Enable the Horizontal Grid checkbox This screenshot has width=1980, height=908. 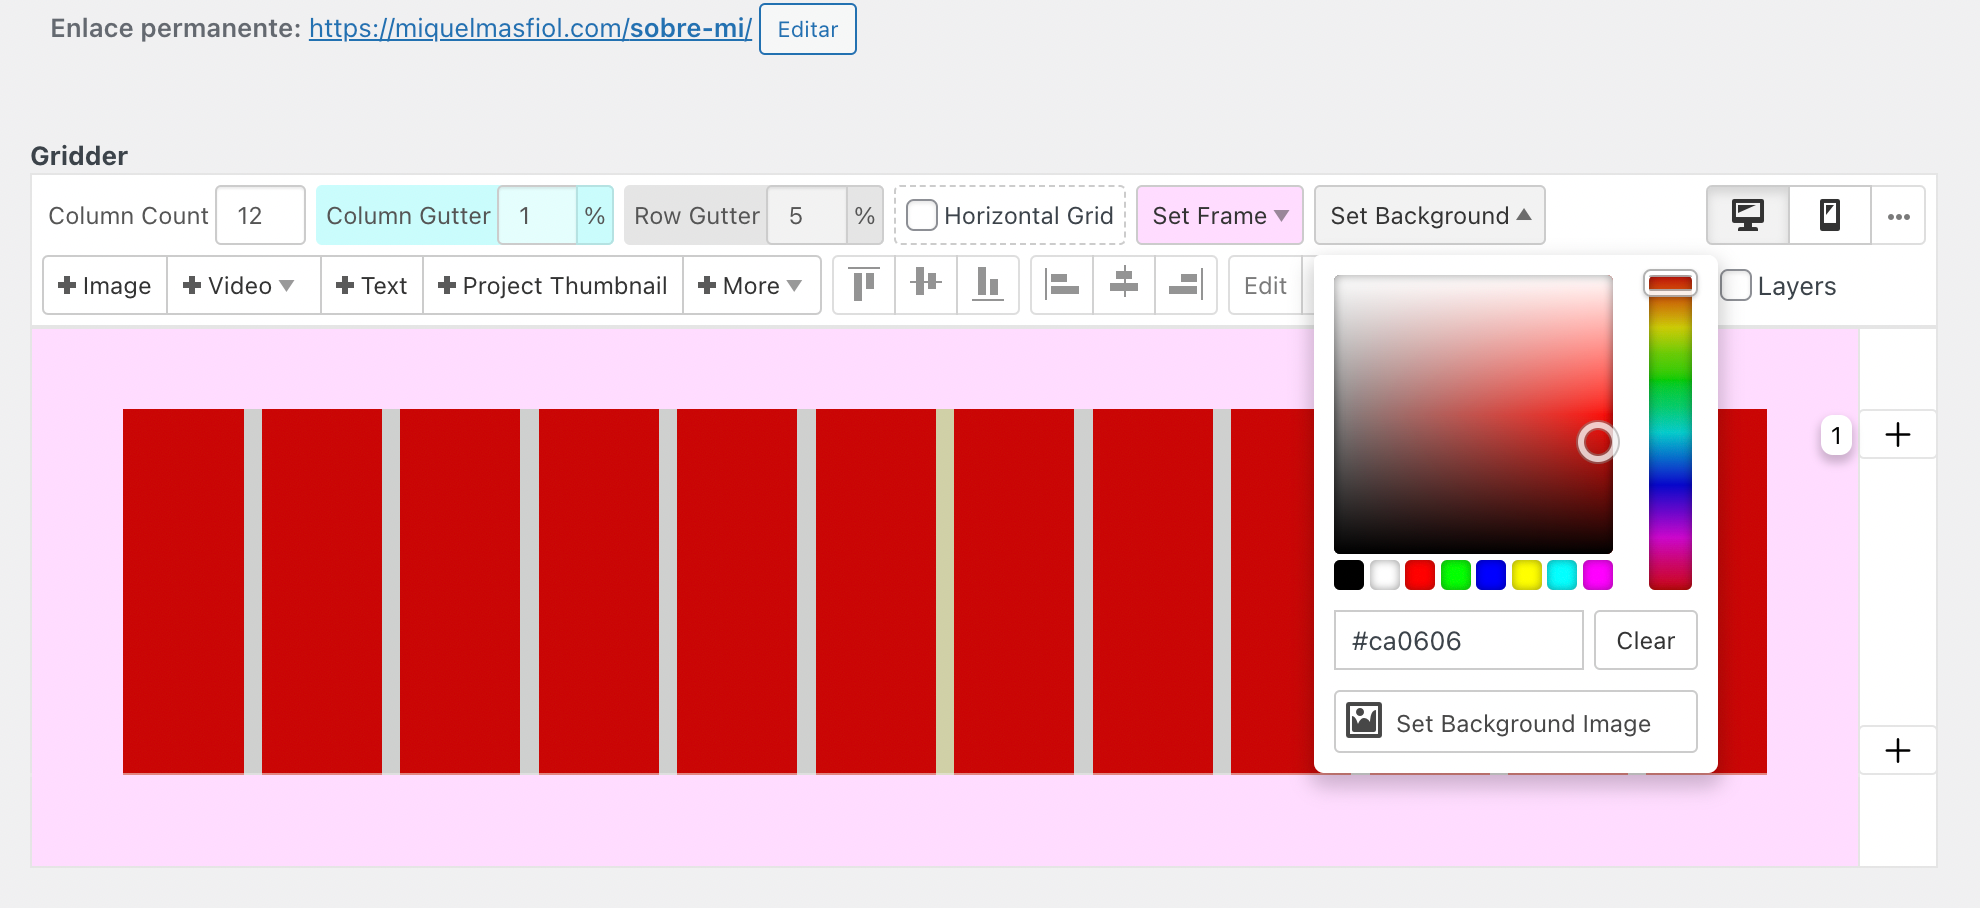(x=921, y=216)
